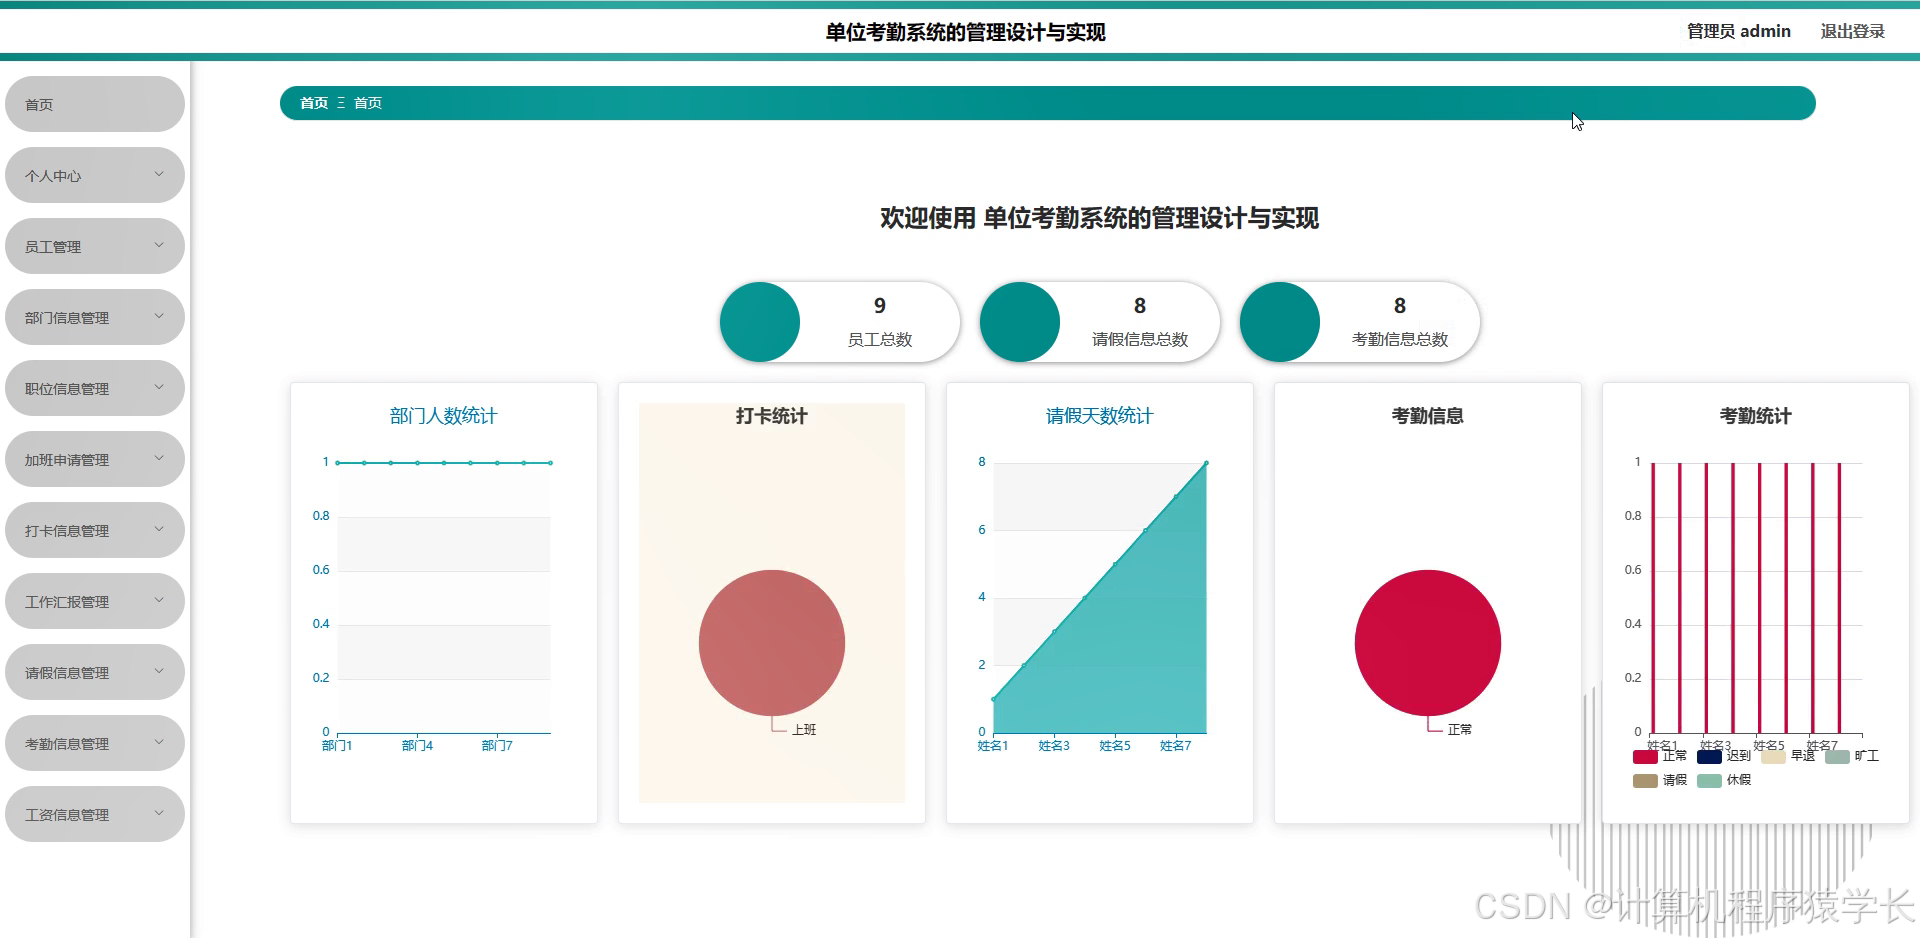Click the red 正常 pie in 考勤信息 chart
This screenshot has height=938, width=1920.
click(x=1427, y=642)
